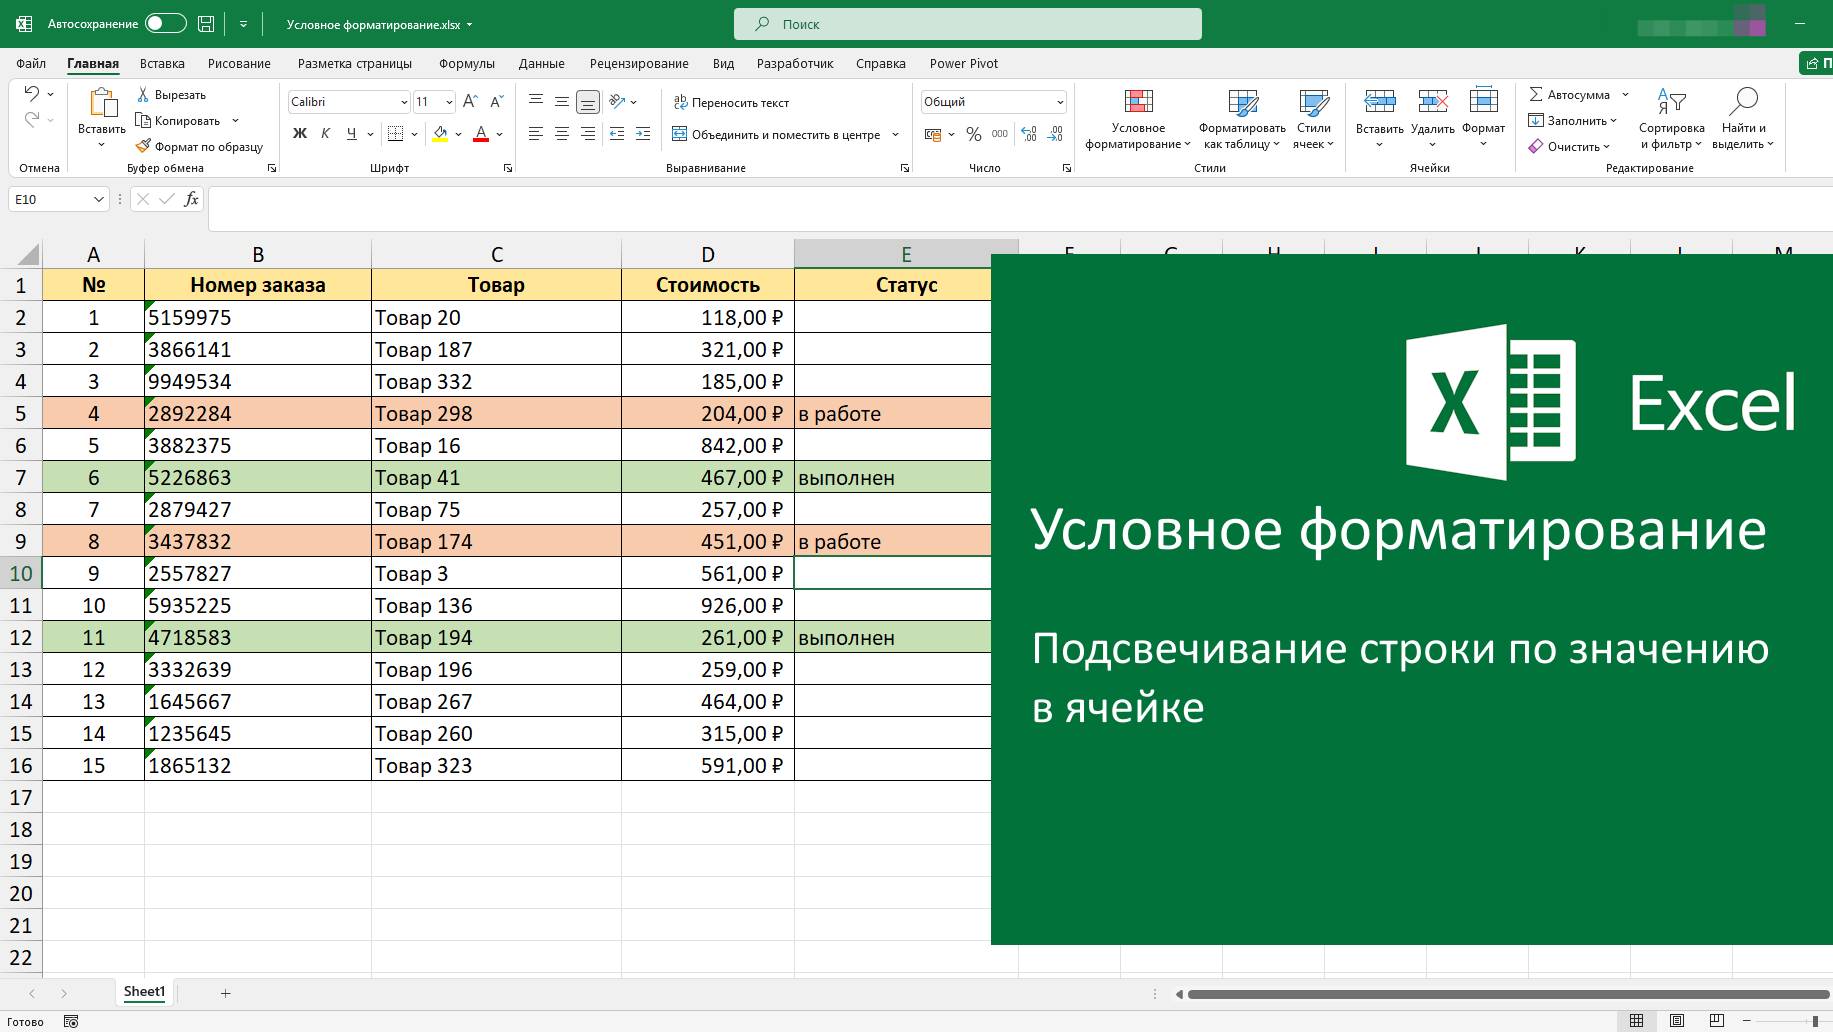Click the Decrease Indent icon
Screen dimensions: 1833x1032
coord(617,133)
